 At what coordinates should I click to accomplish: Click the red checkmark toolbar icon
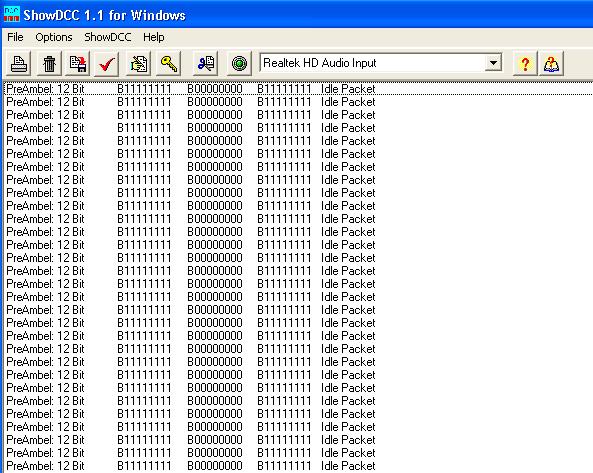(x=106, y=64)
